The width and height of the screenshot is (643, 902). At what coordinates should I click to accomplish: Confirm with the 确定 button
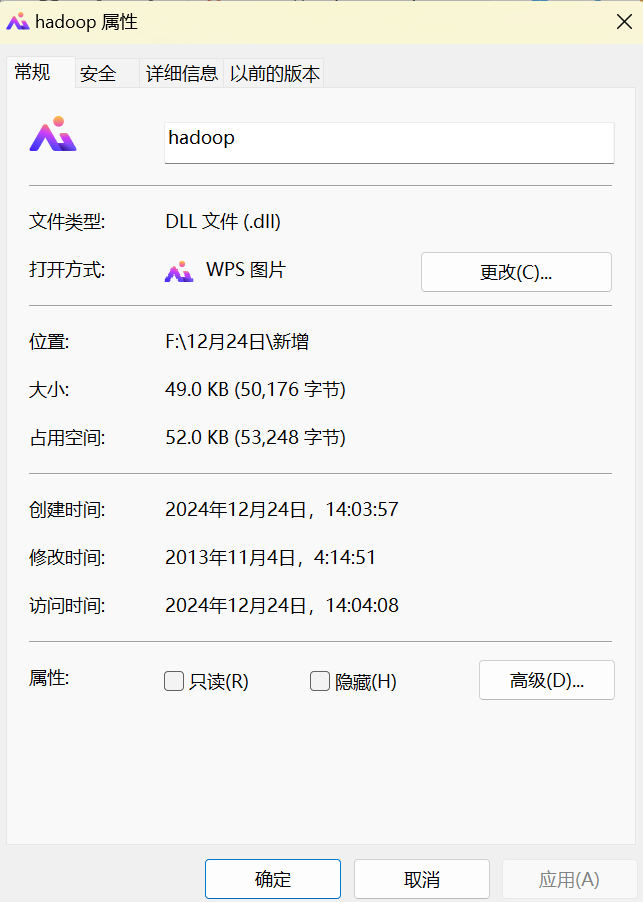[273, 879]
